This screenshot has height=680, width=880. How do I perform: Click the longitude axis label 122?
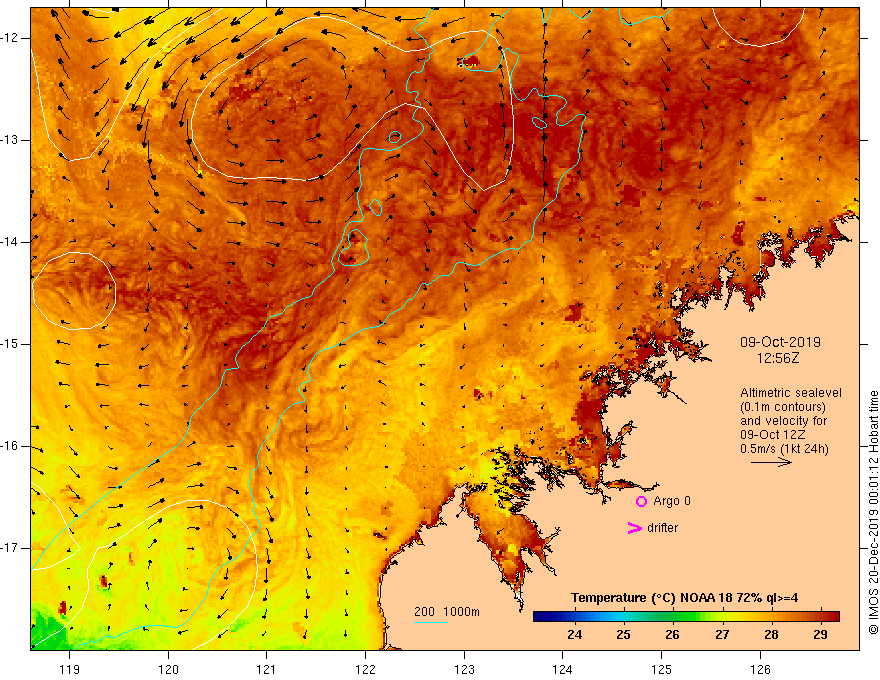pyautogui.click(x=365, y=669)
